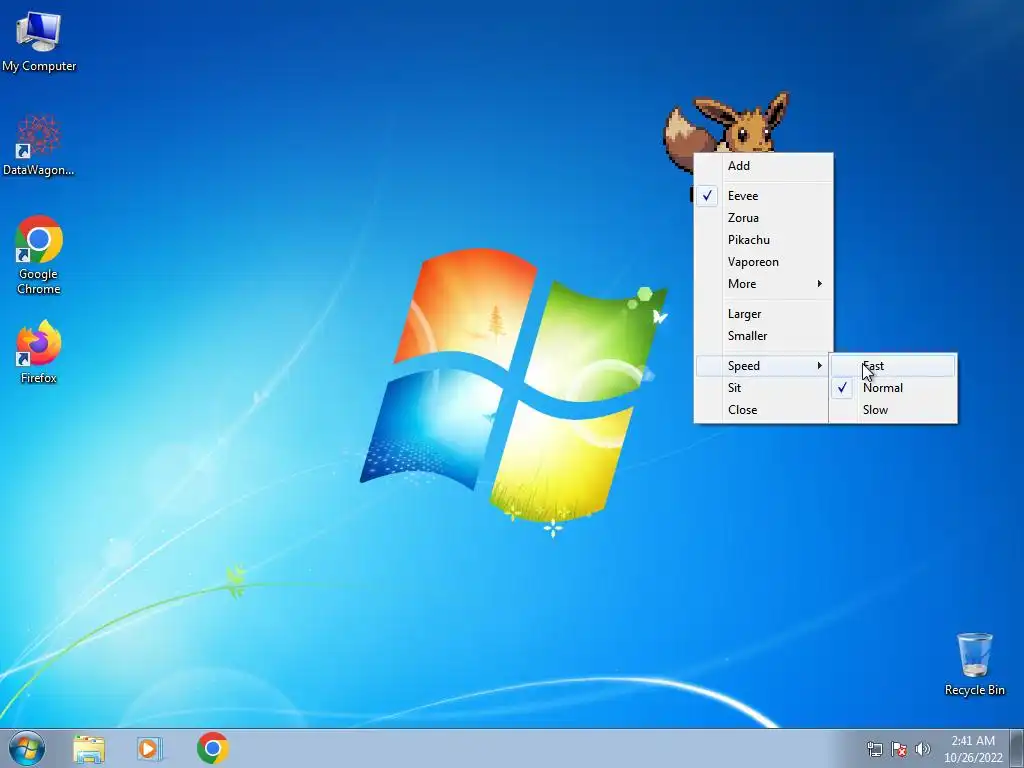
Task: Click the volume speaker tray icon
Action: pos(923,749)
